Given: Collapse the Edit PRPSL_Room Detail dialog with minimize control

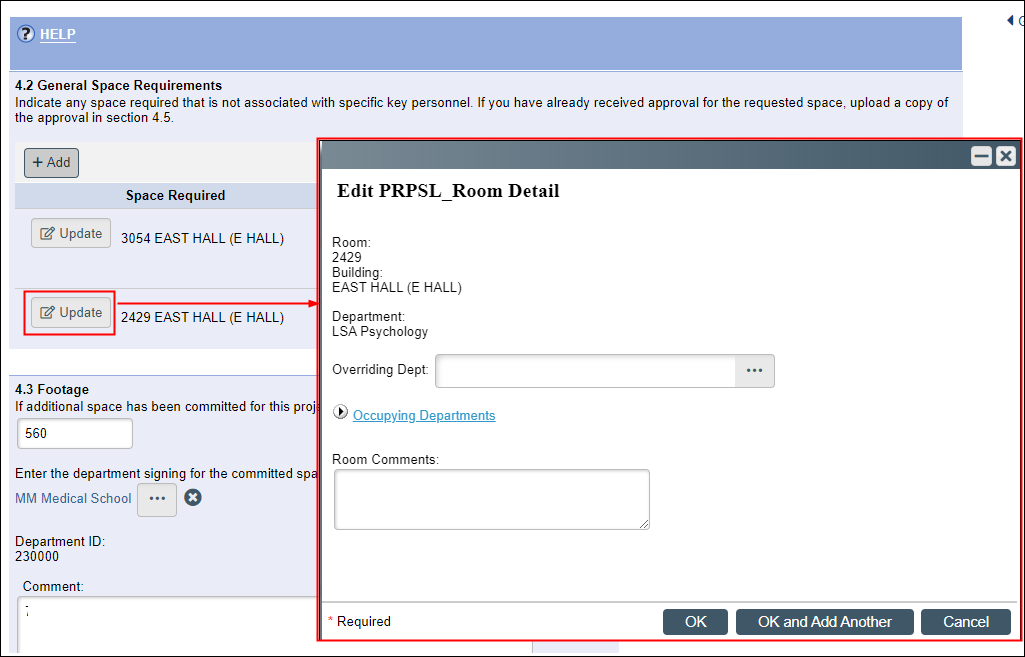Looking at the screenshot, I should coord(982,156).
